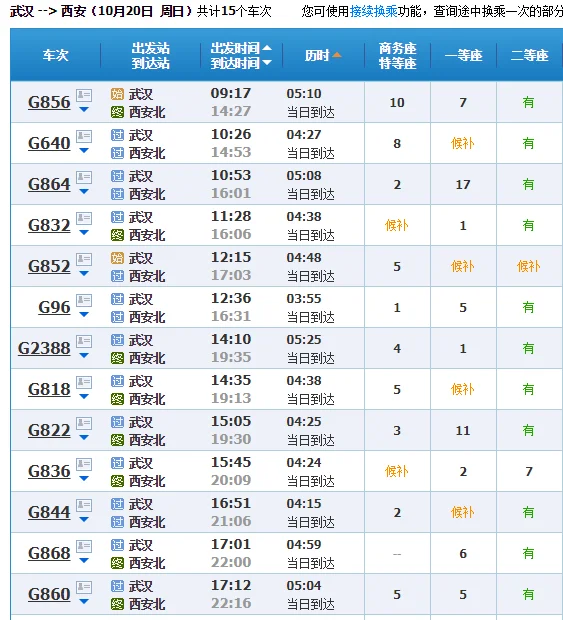Click first class count 17 for G864

(x=463, y=185)
